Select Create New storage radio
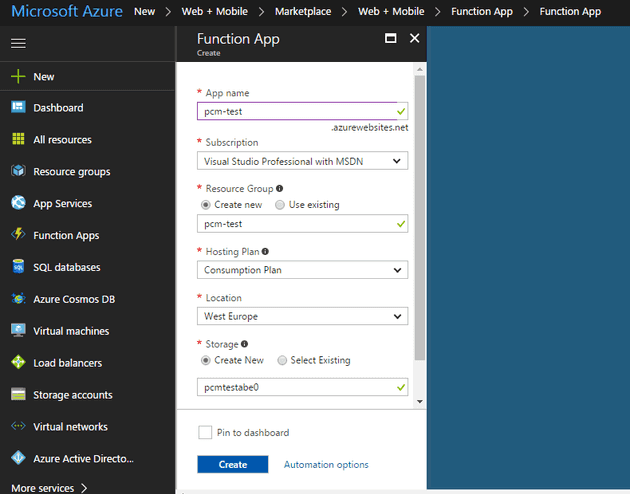 206,360
